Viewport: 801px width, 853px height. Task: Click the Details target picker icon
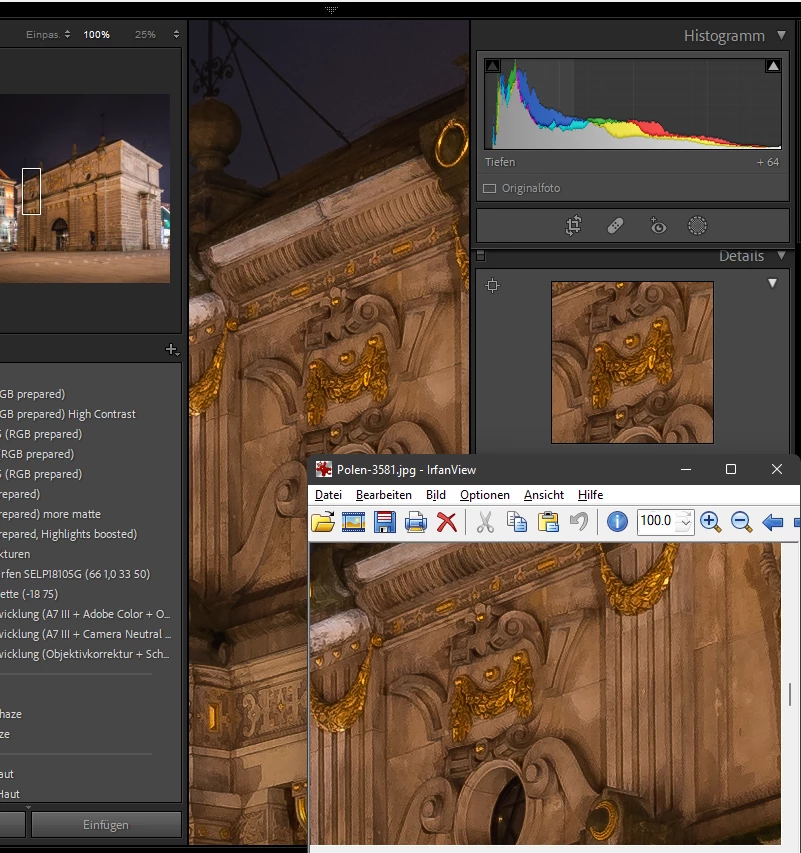[x=492, y=286]
